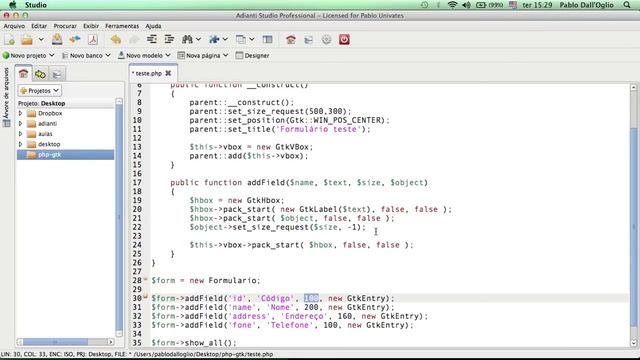
Task: Open Spotlight search magnifier icon
Action: 627,5
